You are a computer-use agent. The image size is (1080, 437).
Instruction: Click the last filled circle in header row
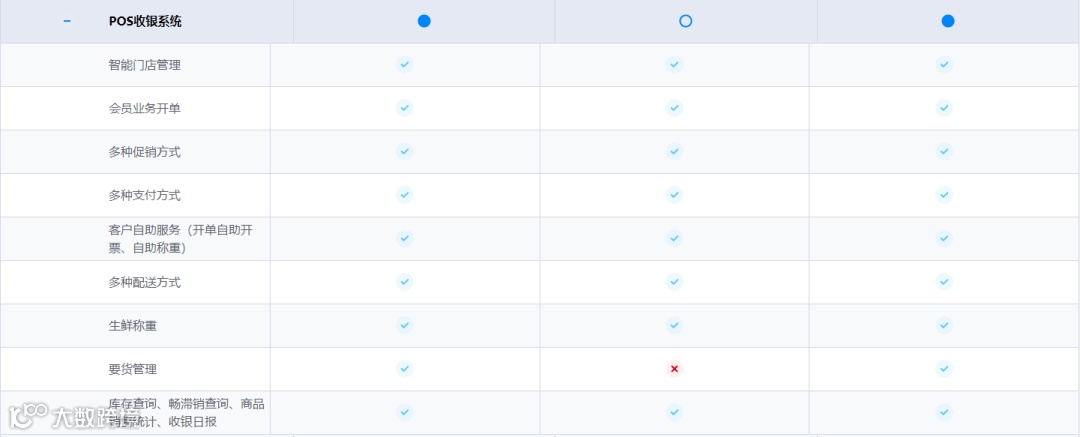(948, 21)
